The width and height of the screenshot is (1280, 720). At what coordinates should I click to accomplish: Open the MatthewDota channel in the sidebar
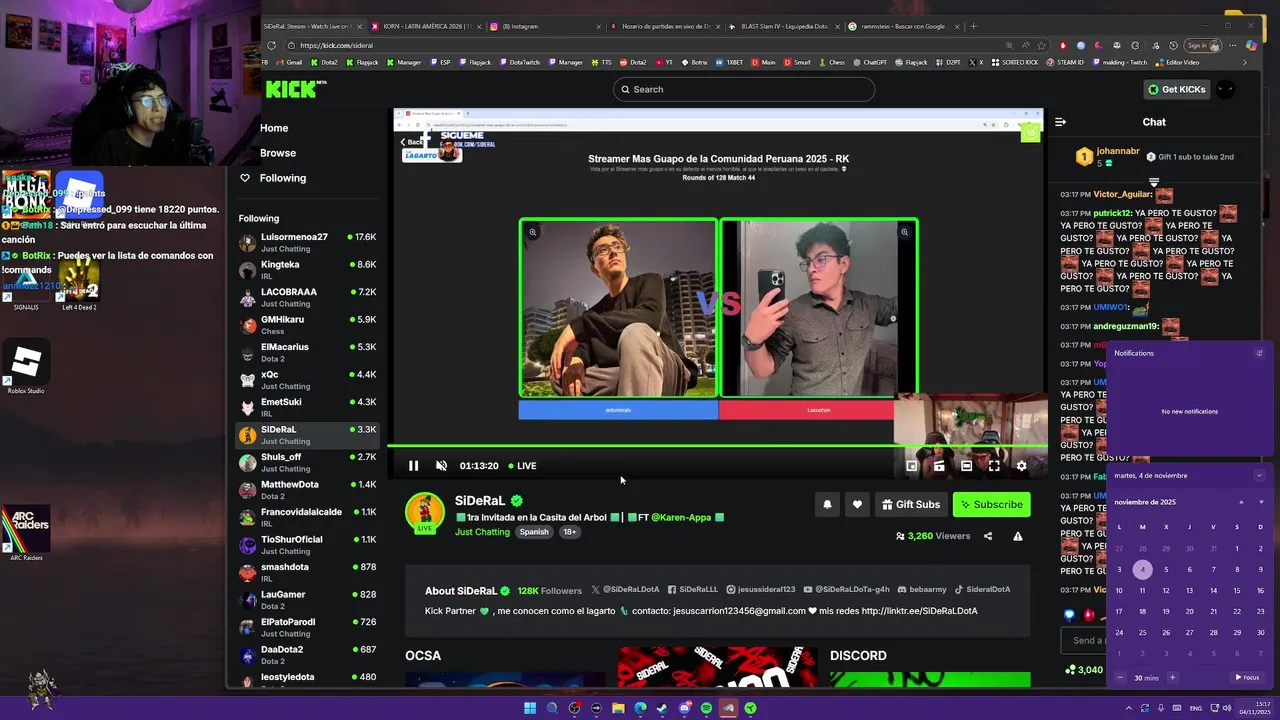tap(308, 490)
